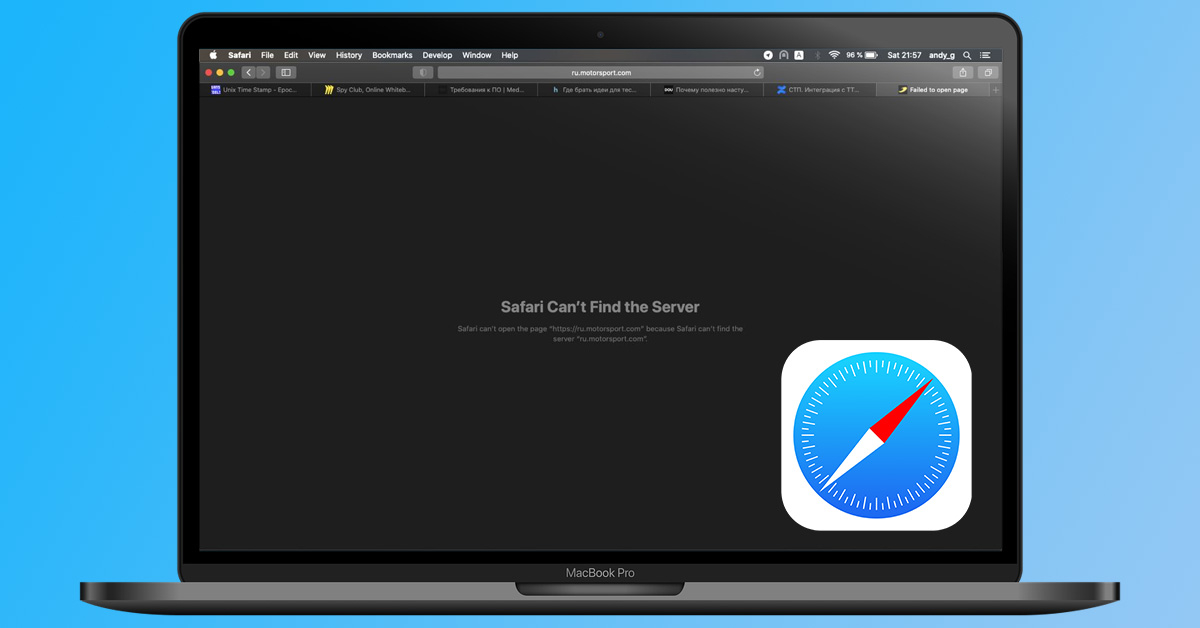
Task: Open Wi-Fi status menu
Action: pyautogui.click(x=833, y=55)
